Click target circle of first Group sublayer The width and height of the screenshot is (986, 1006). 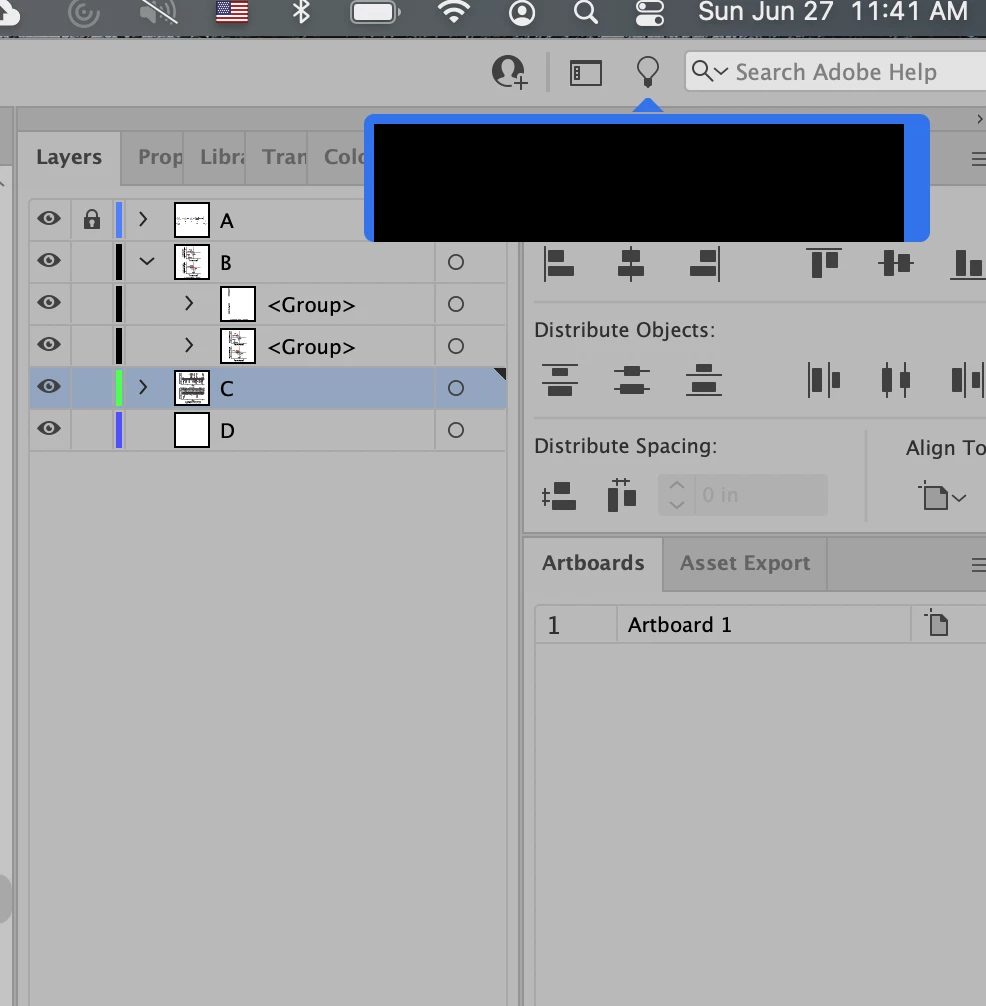455,304
